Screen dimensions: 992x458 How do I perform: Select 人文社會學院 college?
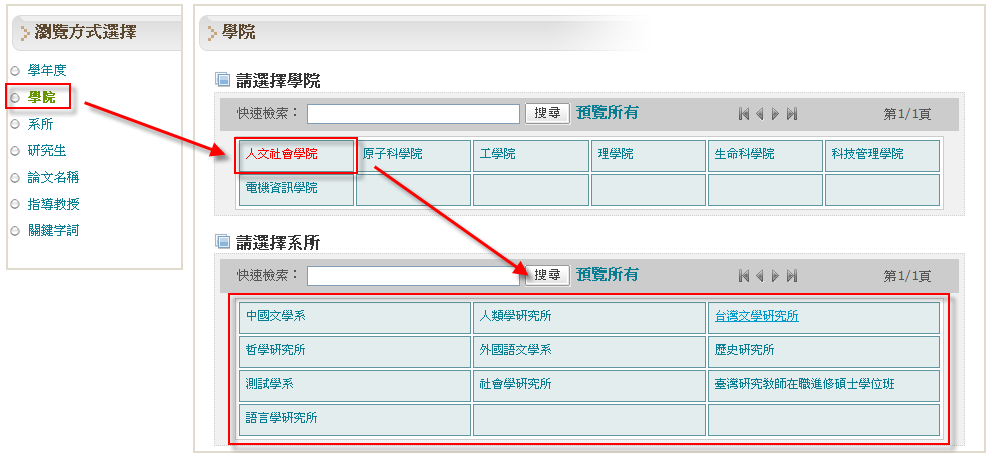click(282, 155)
